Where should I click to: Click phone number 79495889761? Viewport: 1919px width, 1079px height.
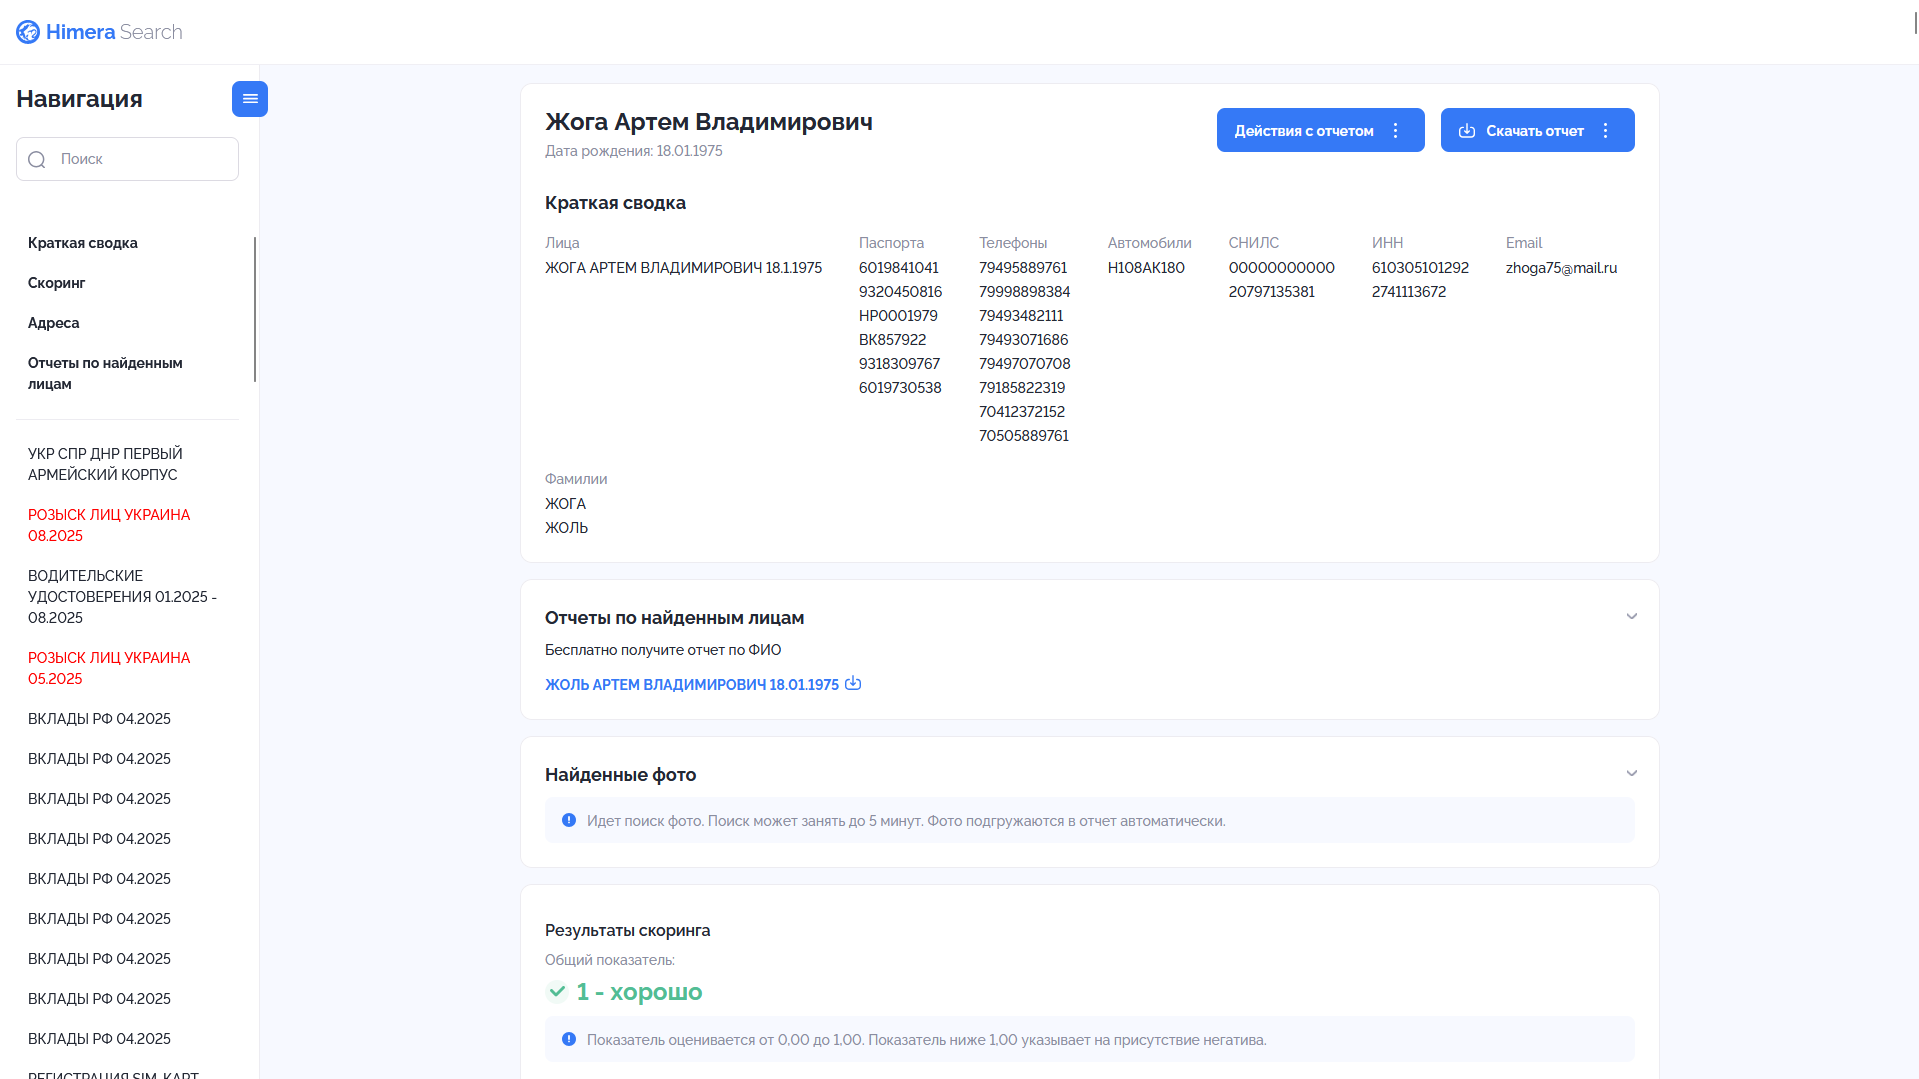point(1023,268)
